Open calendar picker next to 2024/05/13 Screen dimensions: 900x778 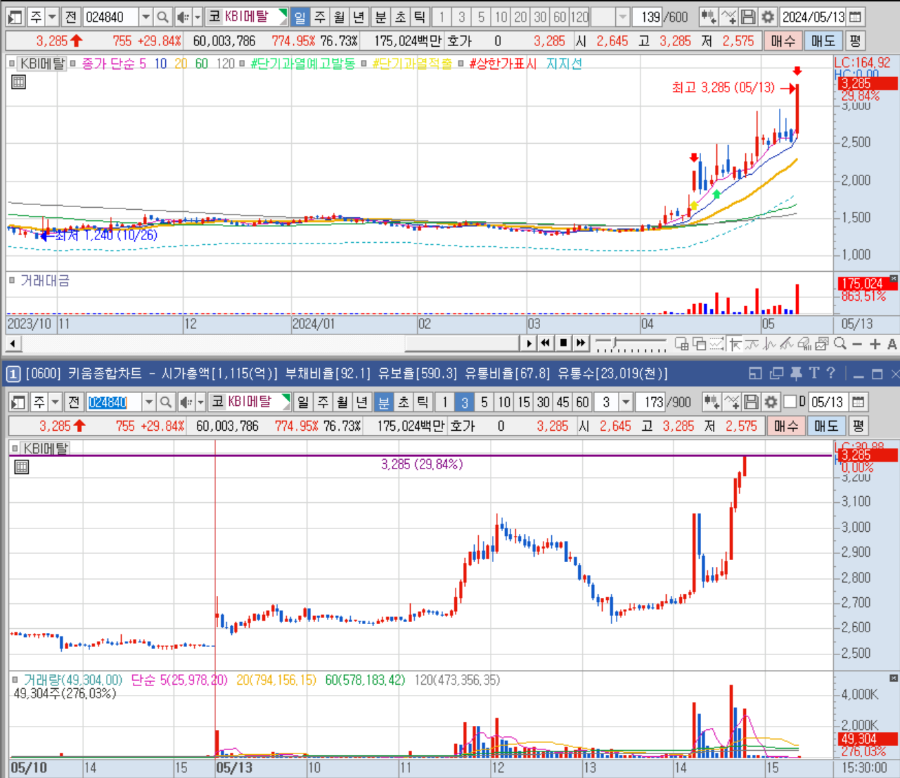(x=855, y=17)
